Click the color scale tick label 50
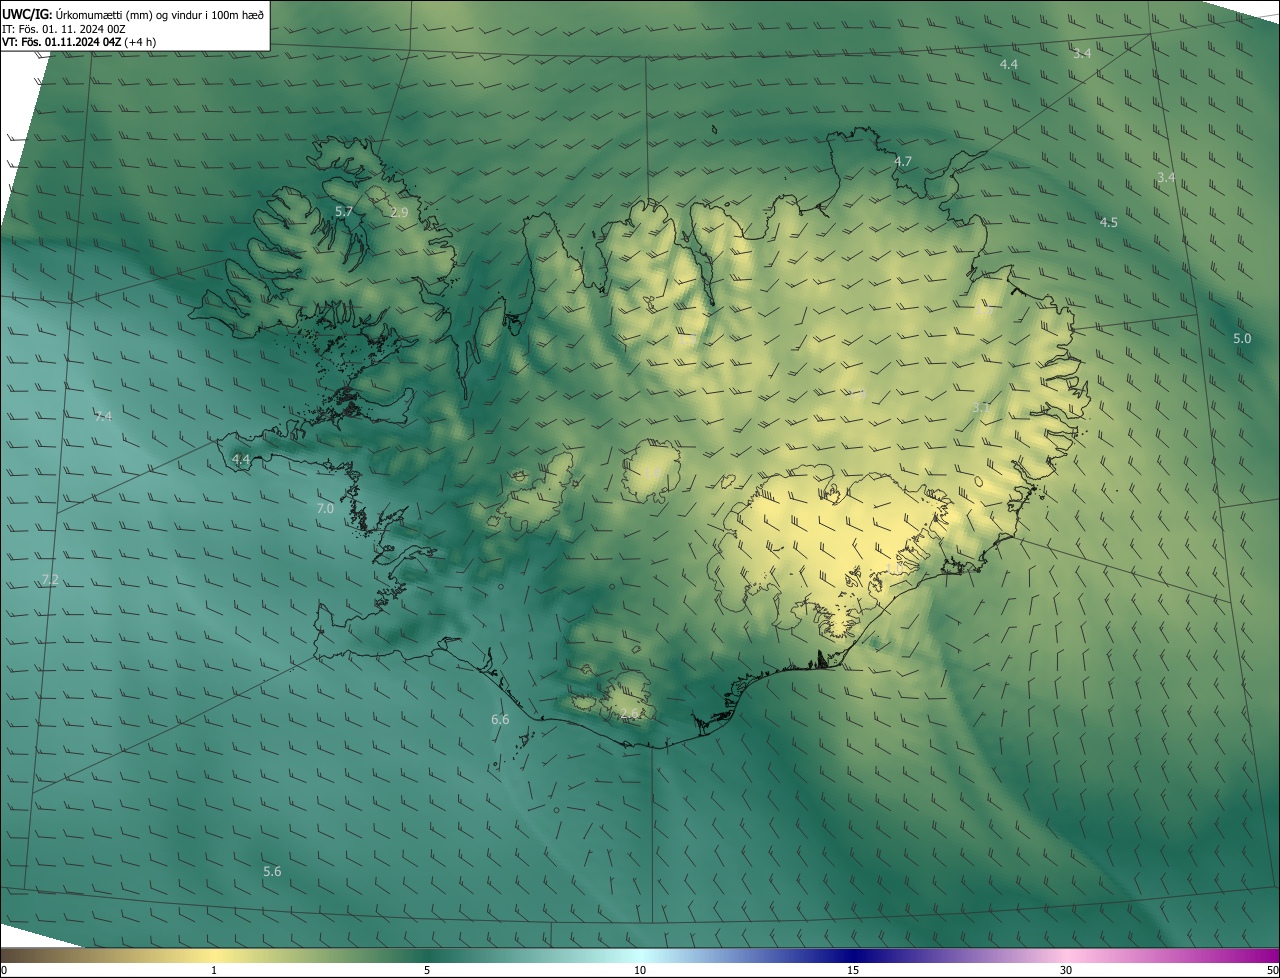The width and height of the screenshot is (1280, 978). coord(1272,970)
